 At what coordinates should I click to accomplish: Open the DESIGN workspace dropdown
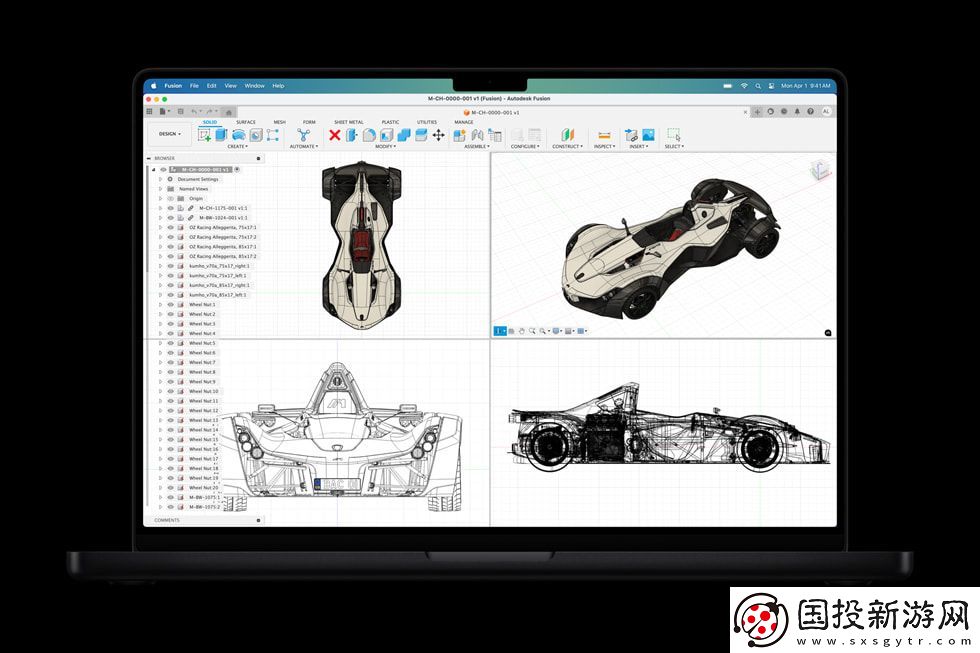(x=168, y=134)
